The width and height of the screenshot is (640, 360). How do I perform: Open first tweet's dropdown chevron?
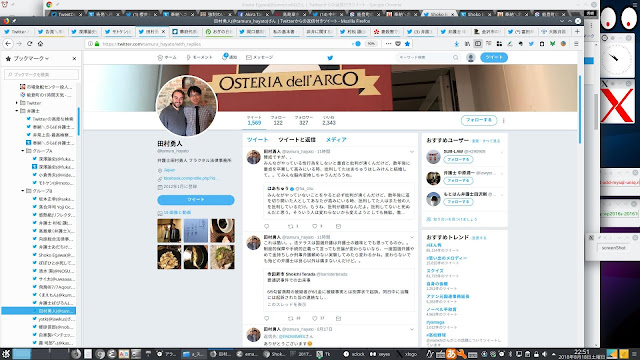[412, 152]
